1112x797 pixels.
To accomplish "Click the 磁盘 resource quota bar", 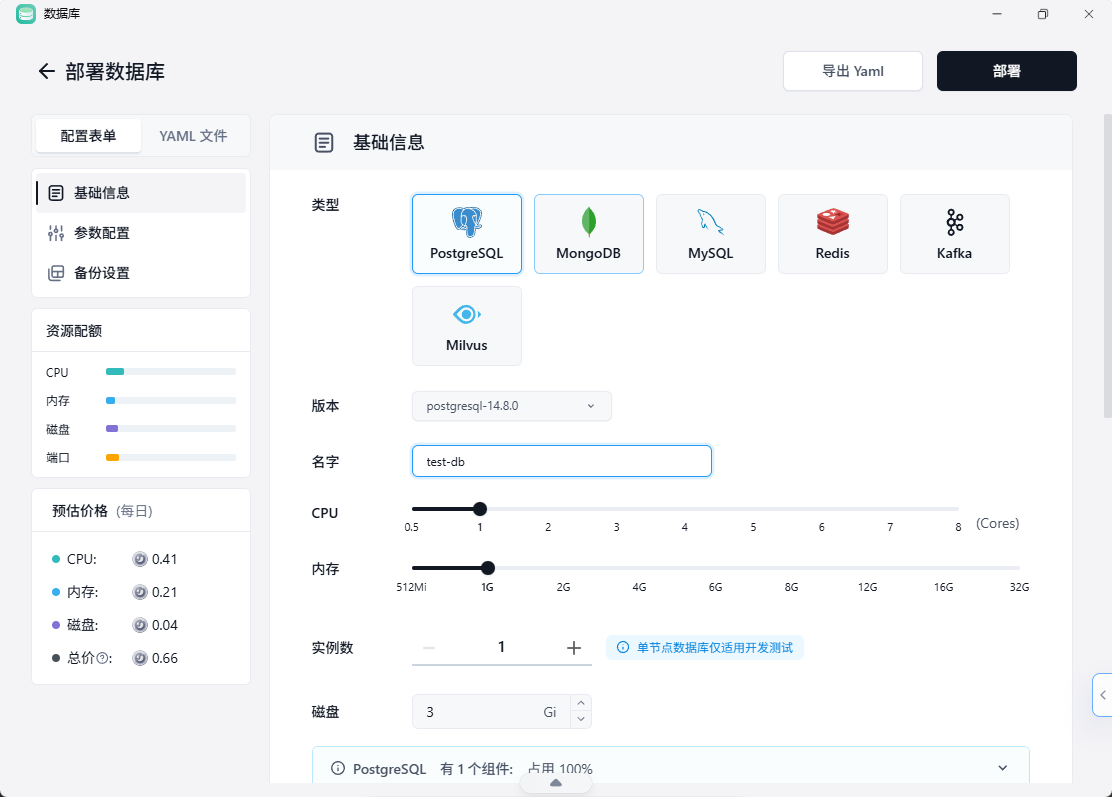I will (x=171, y=428).
